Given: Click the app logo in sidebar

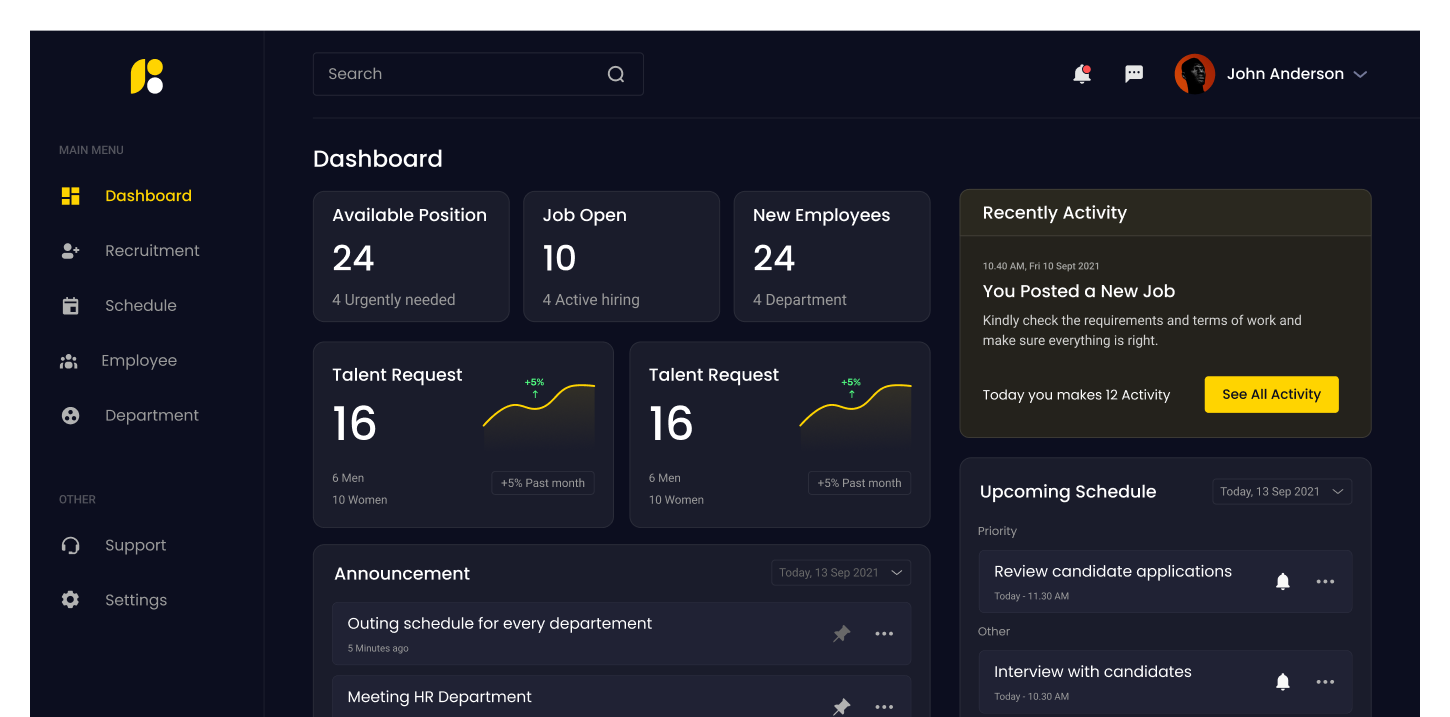Looking at the screenshot, I should coord(147,77).
